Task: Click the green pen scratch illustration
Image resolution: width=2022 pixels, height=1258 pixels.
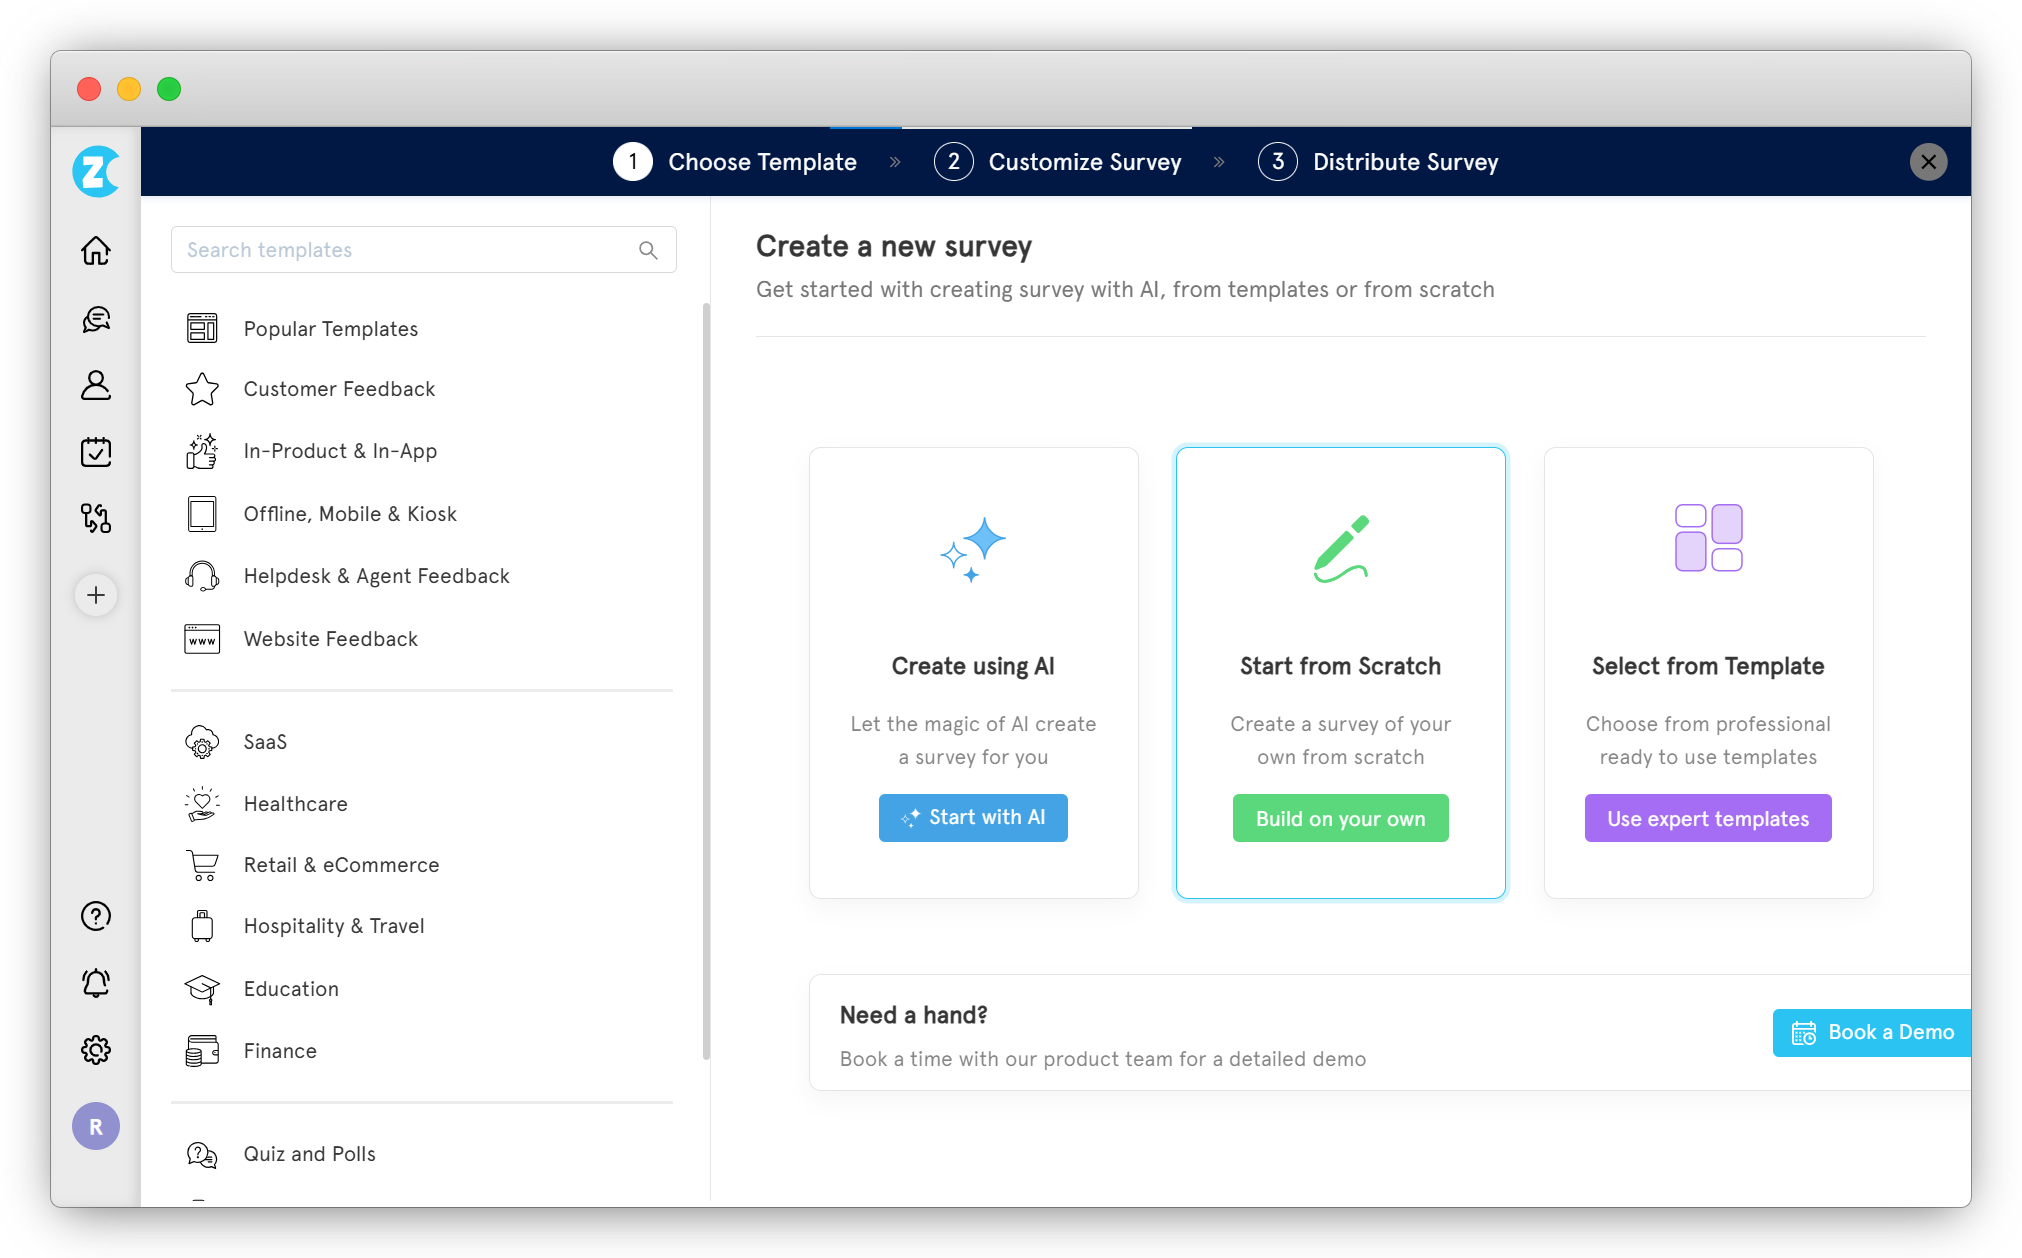Action: 1341,549
